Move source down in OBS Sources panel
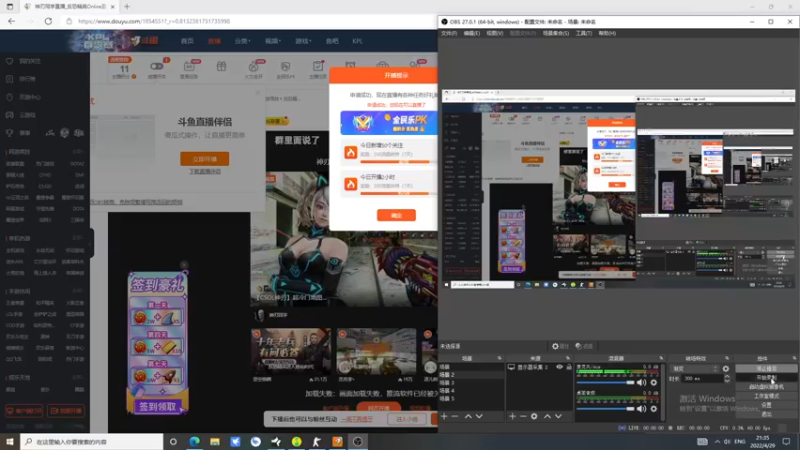 [558, 416]
